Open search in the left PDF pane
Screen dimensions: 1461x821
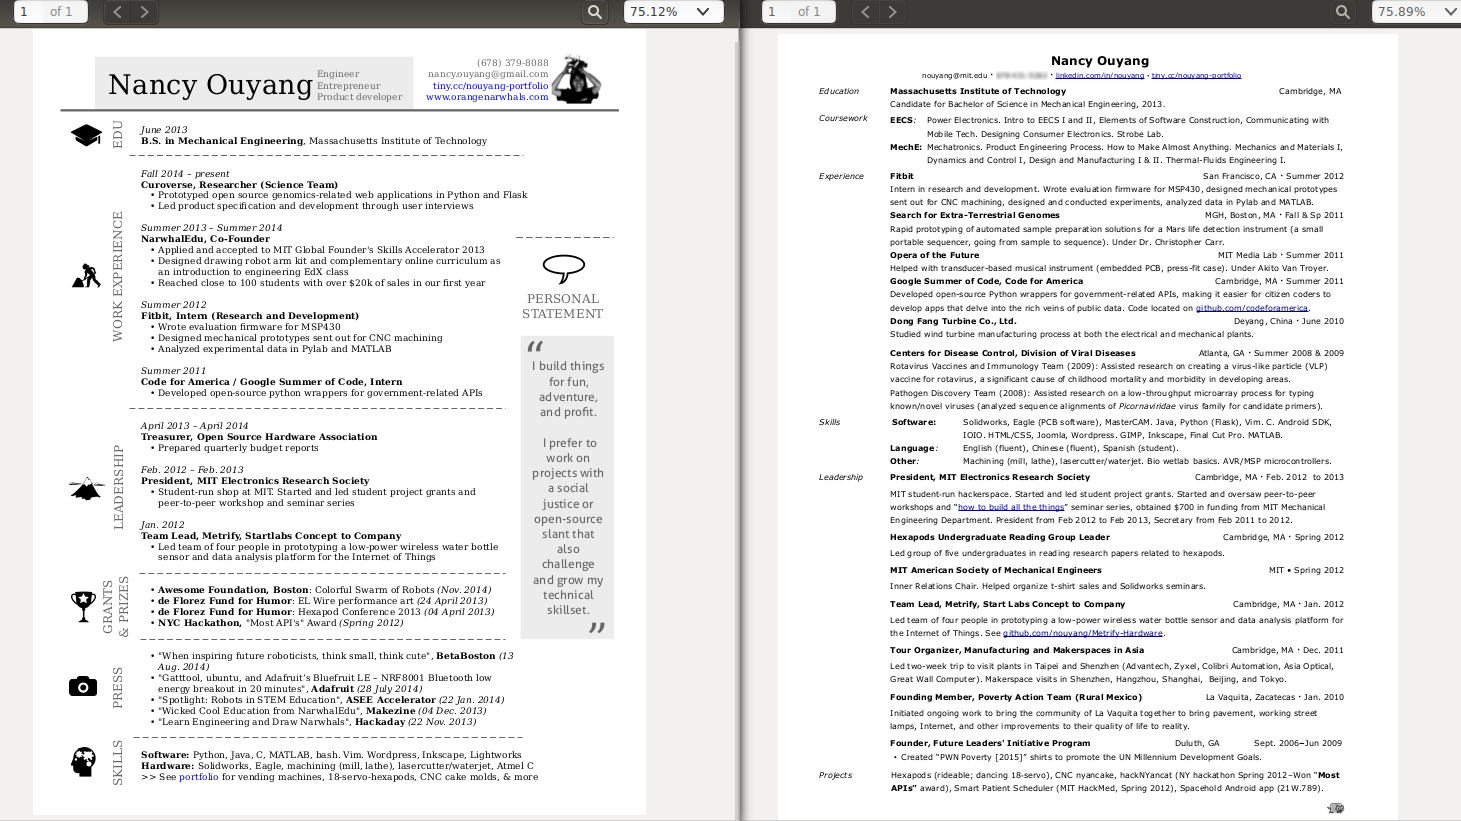[594, 12]
